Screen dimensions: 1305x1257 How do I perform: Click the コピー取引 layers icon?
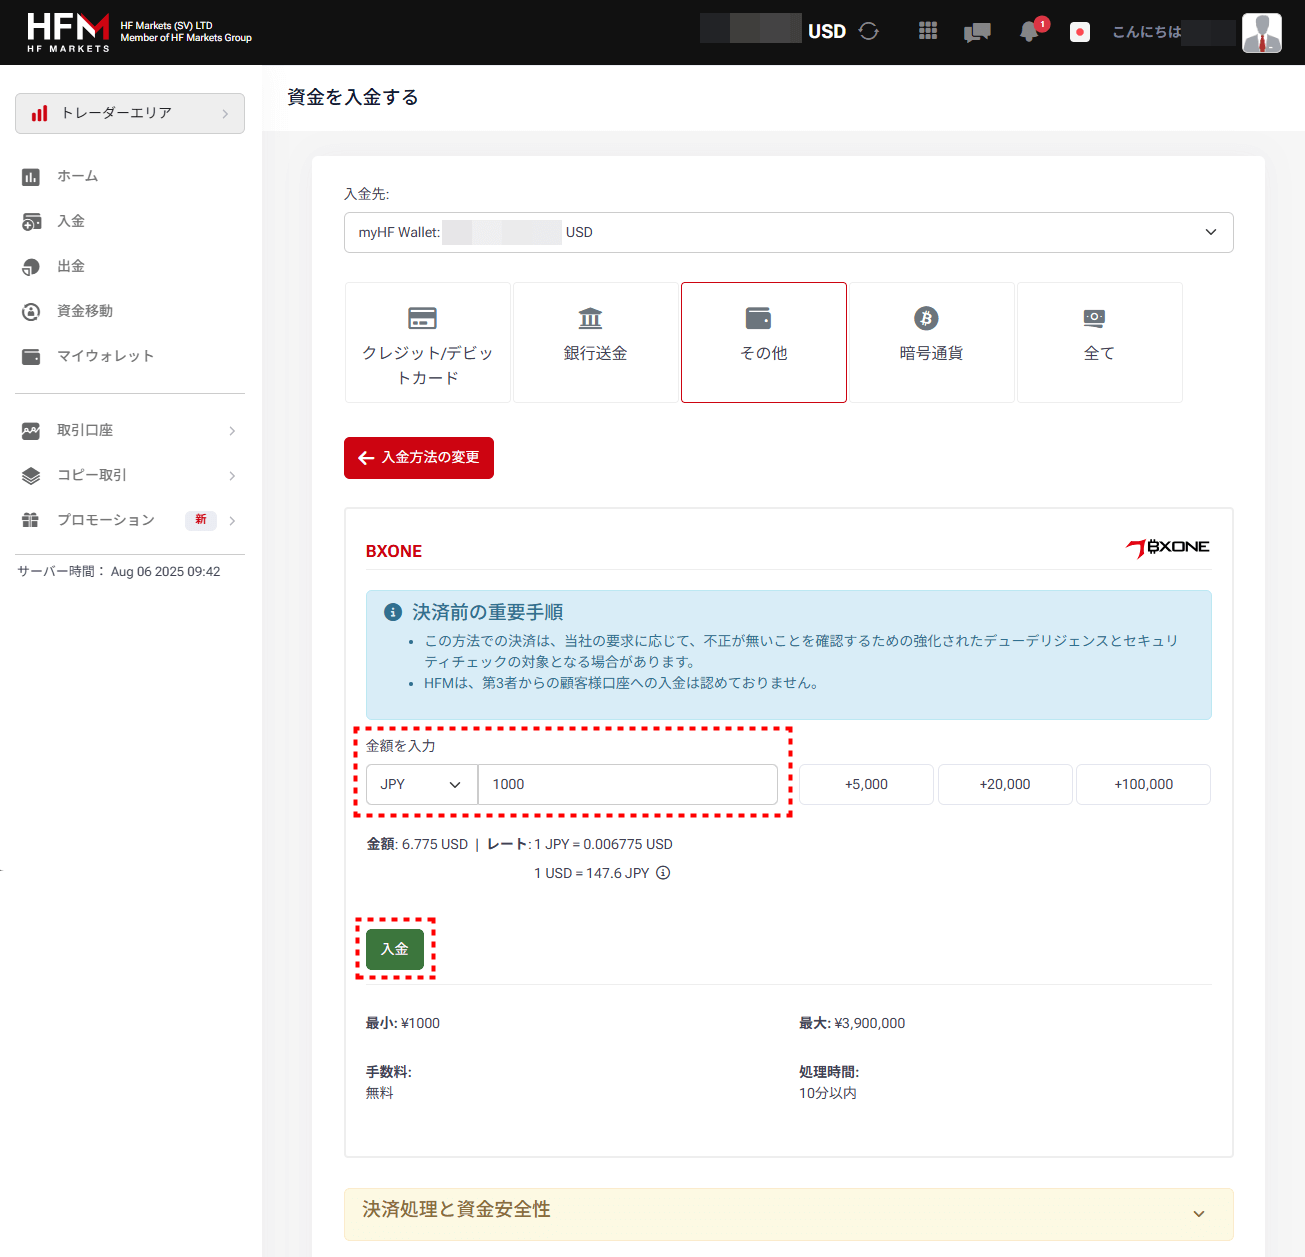point(31,476)
